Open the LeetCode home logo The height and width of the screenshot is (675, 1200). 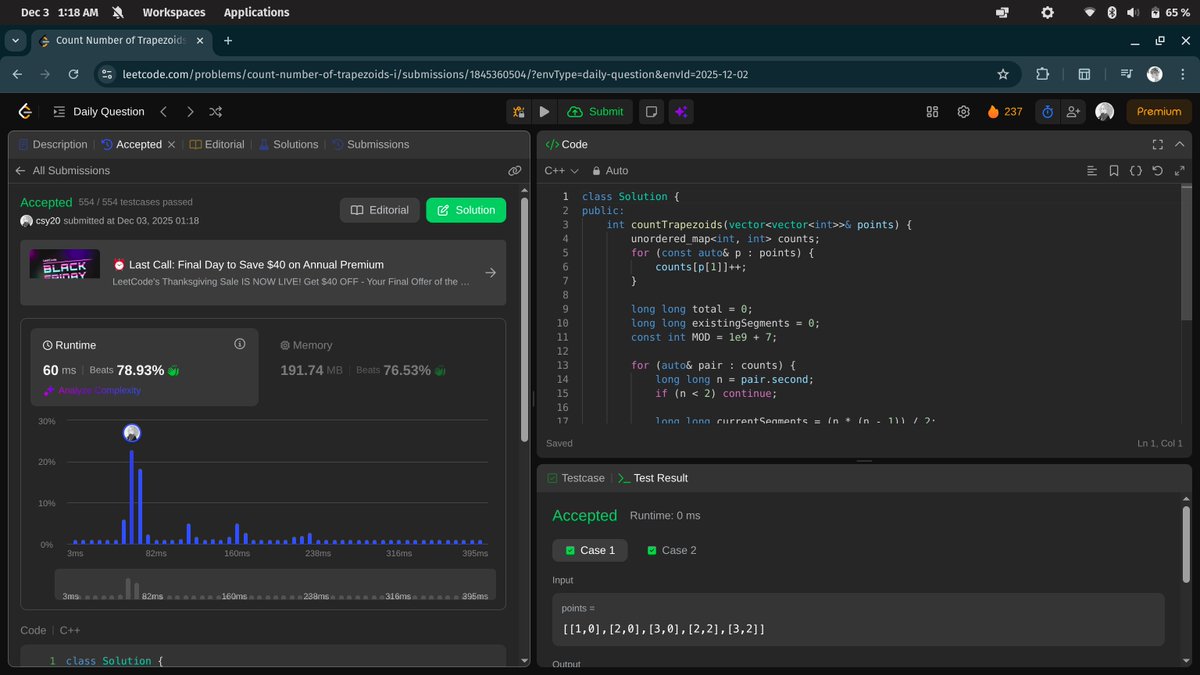tap(26, 112)
